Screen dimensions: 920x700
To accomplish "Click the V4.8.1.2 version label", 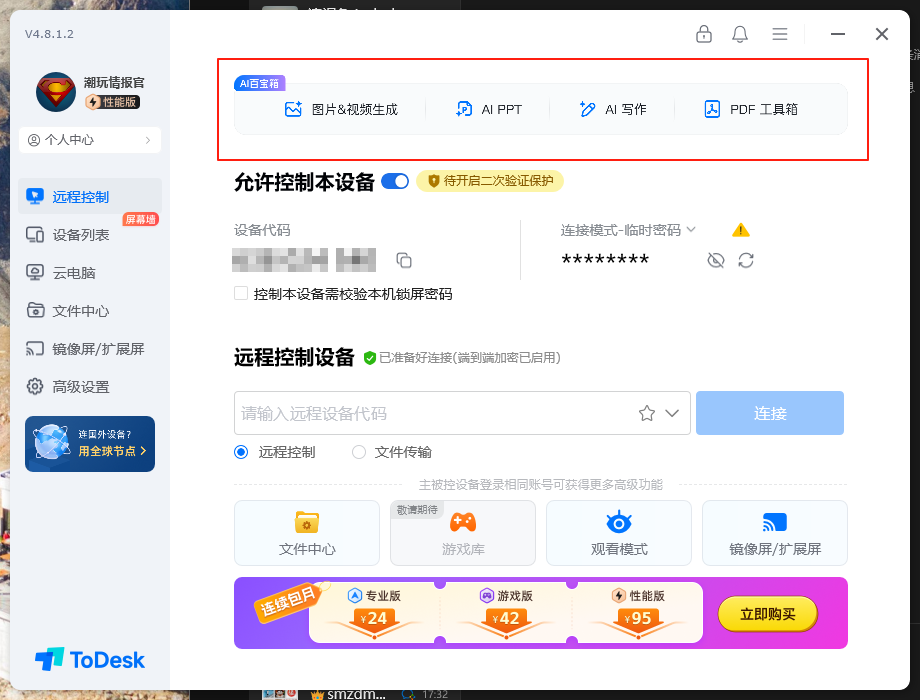I will 49,34.
